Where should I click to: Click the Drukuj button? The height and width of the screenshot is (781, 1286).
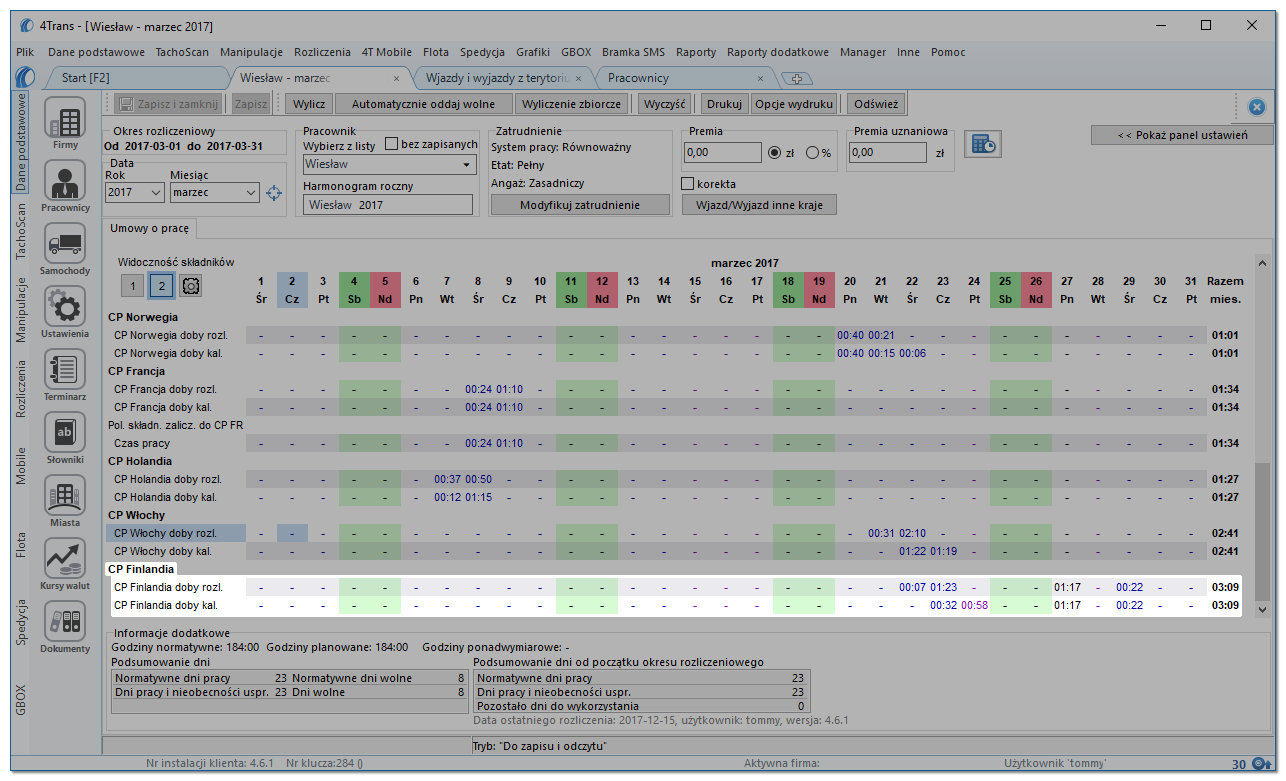pos(724,103)
